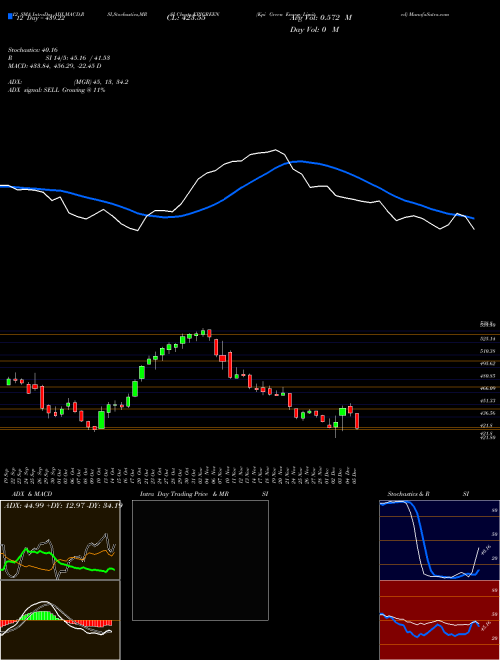This screenshot has width=500, height=660.
Task: Click the CL: 423.55 closing price text
Action: point(186,18)
